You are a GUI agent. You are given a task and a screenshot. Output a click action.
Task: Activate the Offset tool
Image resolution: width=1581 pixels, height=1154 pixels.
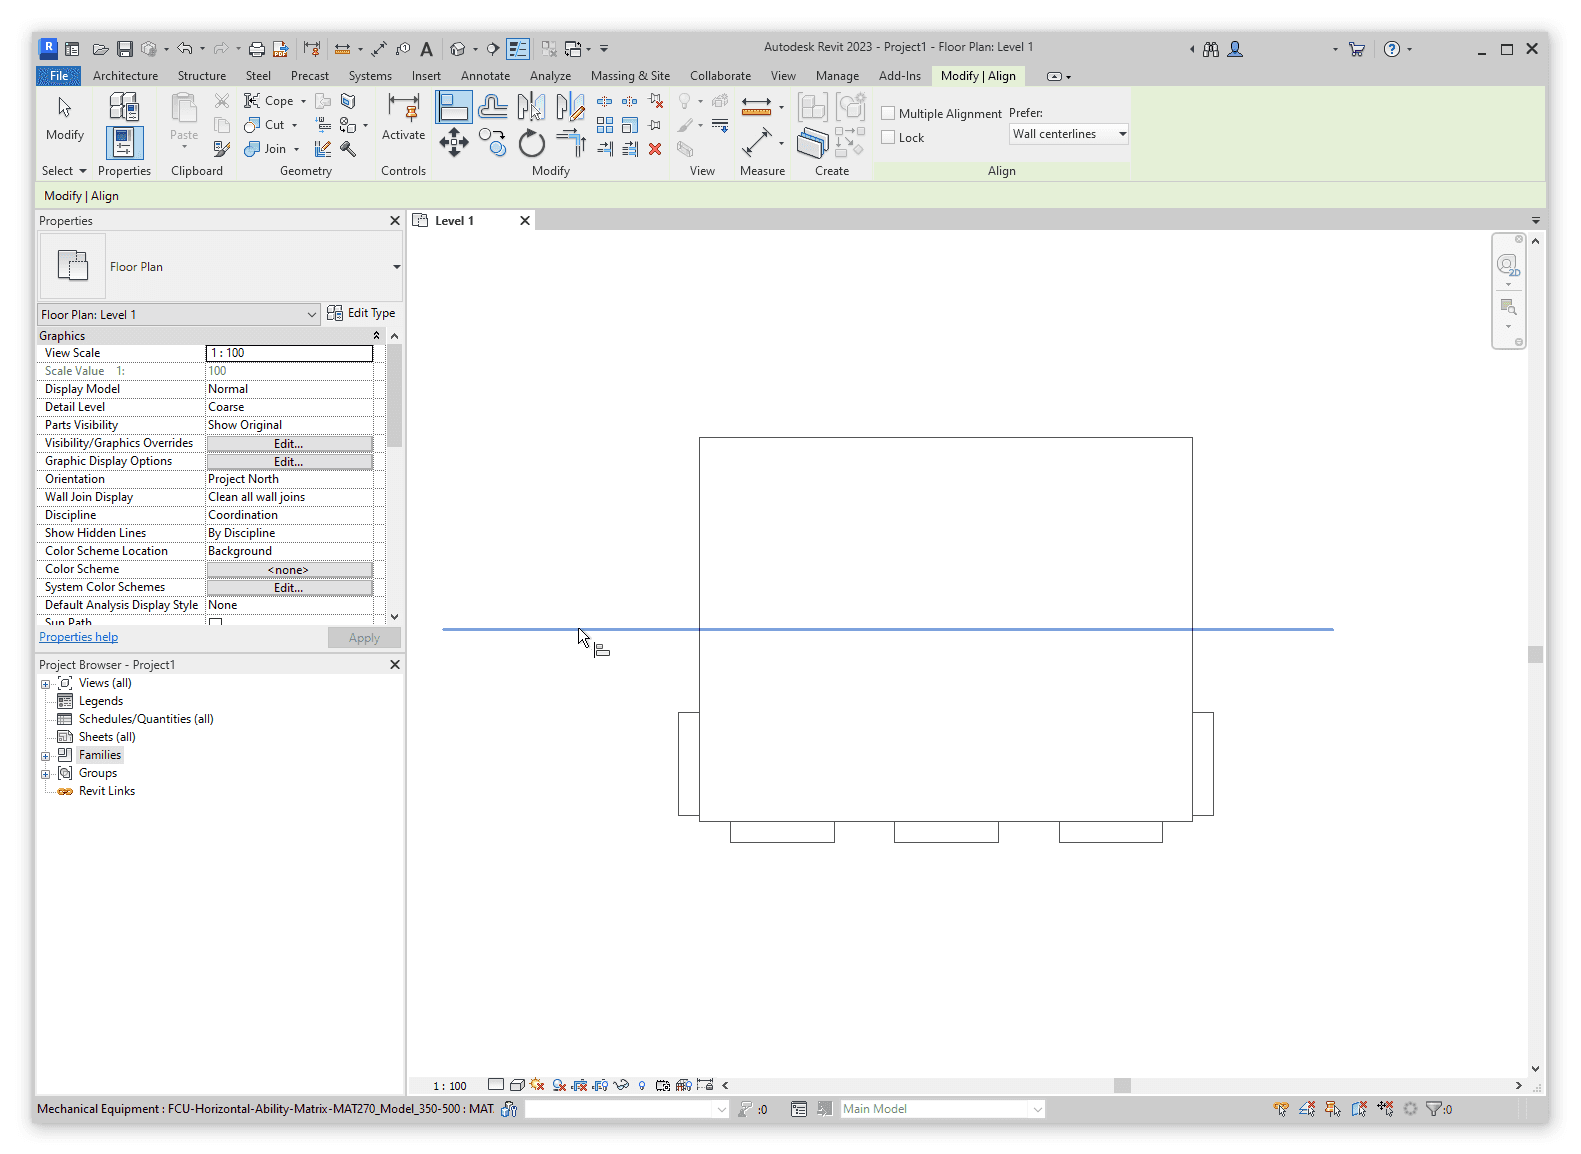pyautogui.click(x=492, y=107)
